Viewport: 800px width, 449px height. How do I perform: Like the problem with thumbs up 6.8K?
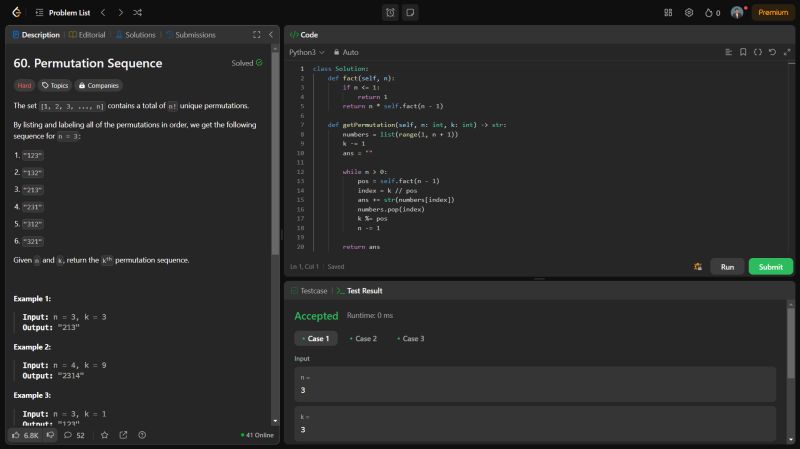(x=25, y=435)
